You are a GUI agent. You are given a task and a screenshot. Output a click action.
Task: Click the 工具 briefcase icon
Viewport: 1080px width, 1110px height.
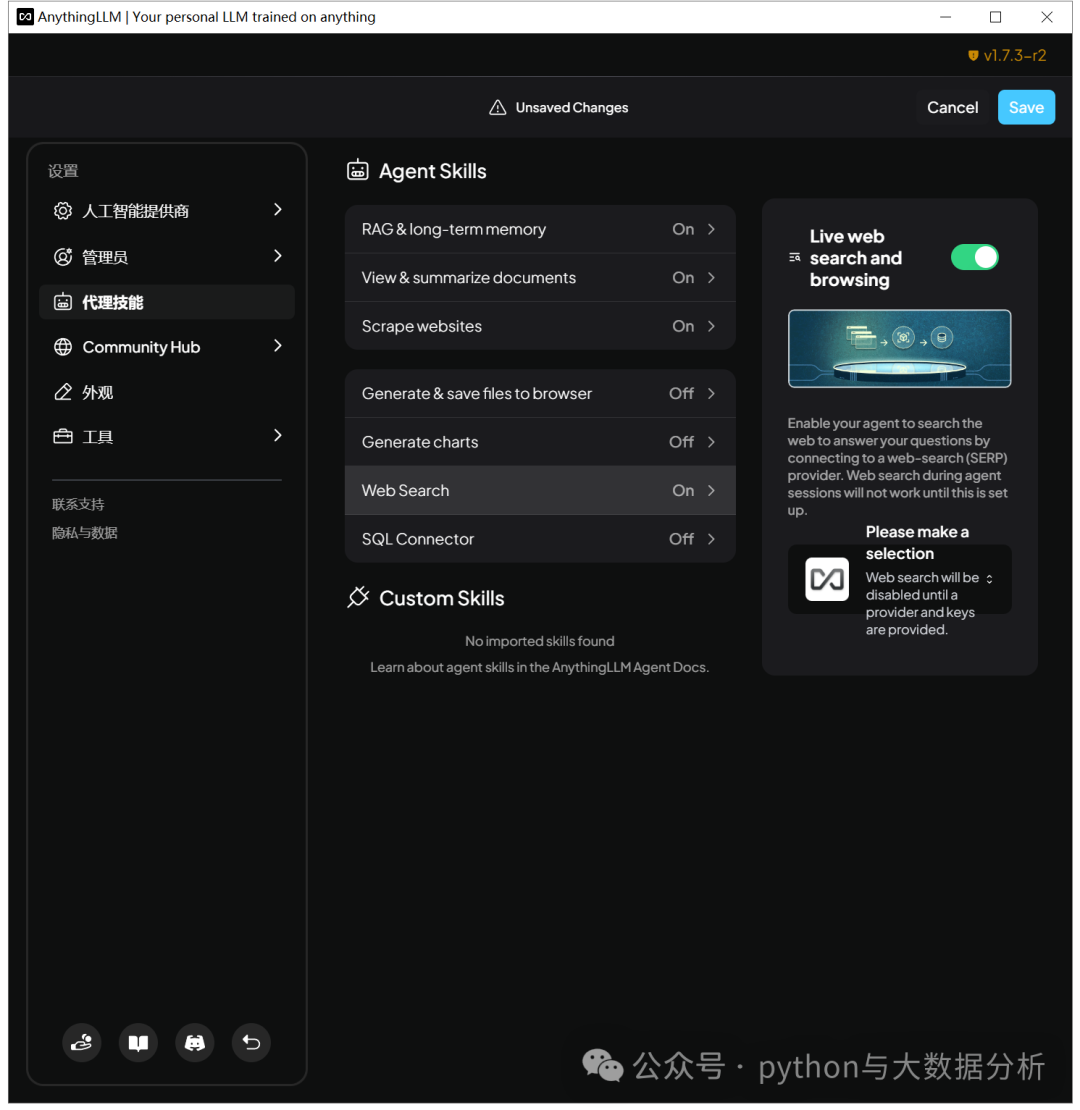63,437
